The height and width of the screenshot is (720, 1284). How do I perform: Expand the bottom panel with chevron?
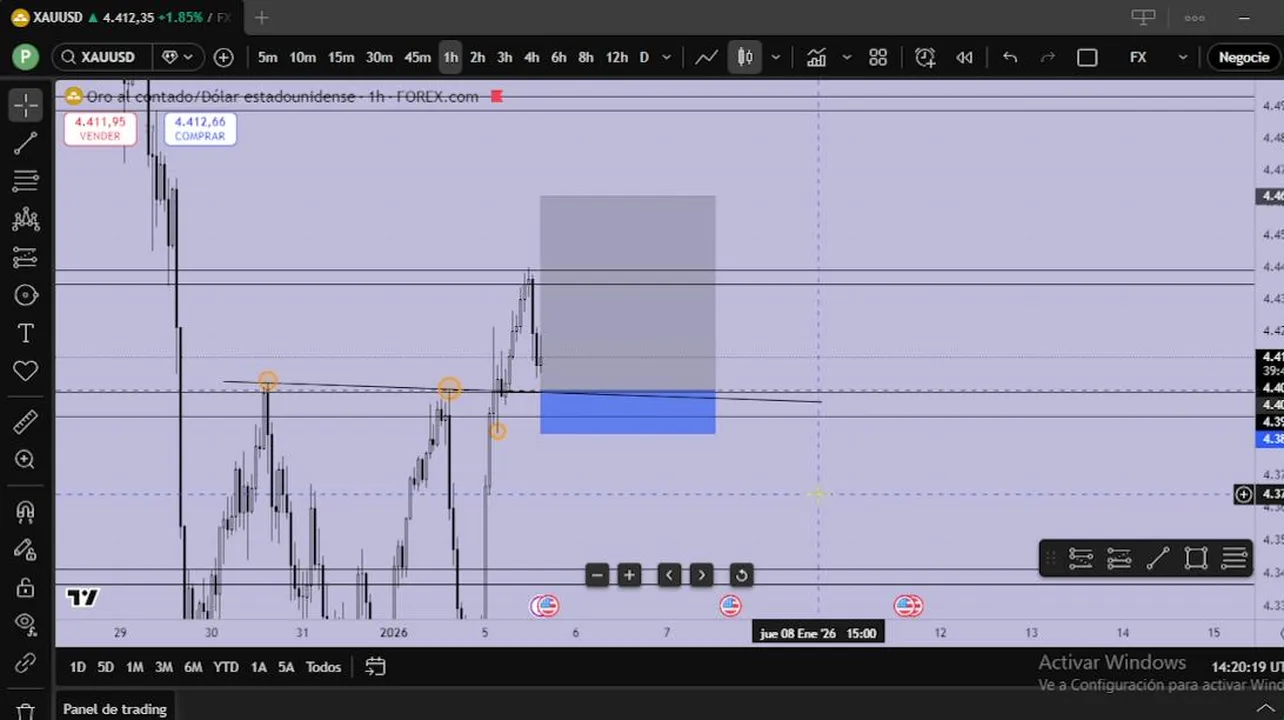[1265, 709]
